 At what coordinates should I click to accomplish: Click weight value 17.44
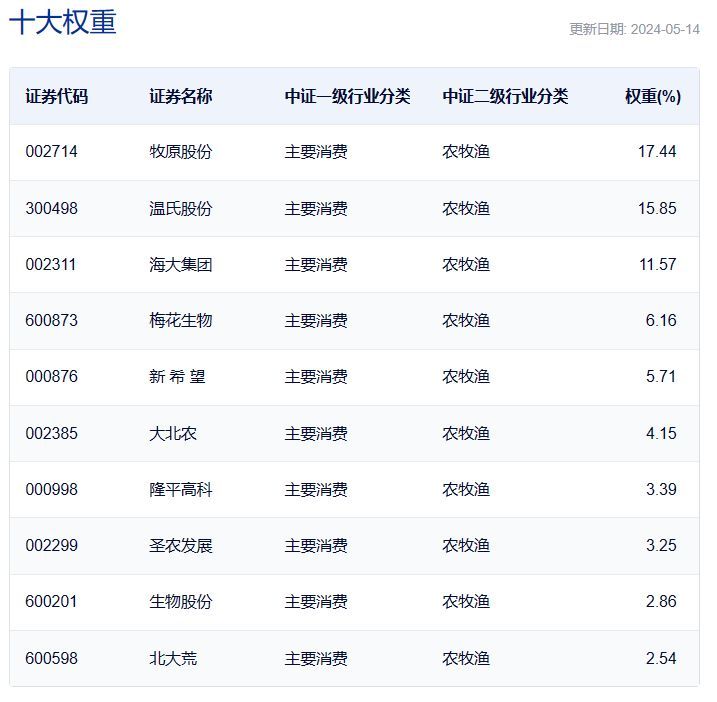pyautogui.click(x=657, y=151)
